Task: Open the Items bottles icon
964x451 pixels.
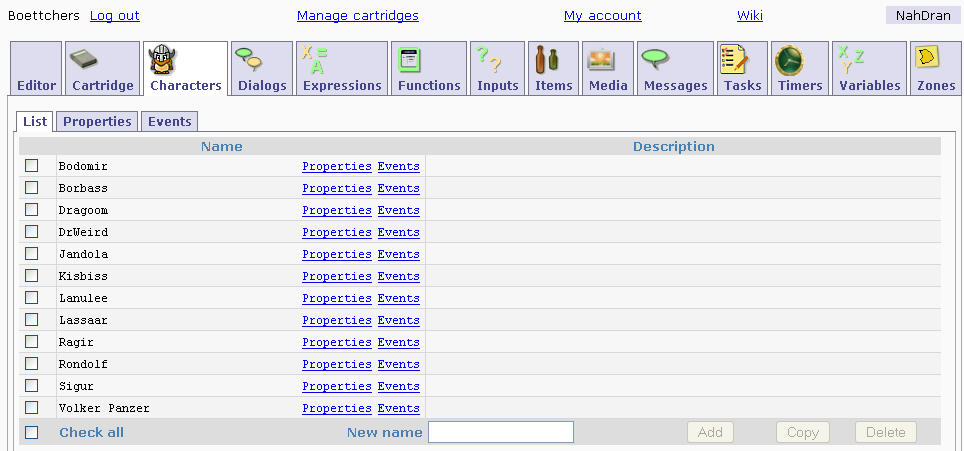Action: point(544,59)
